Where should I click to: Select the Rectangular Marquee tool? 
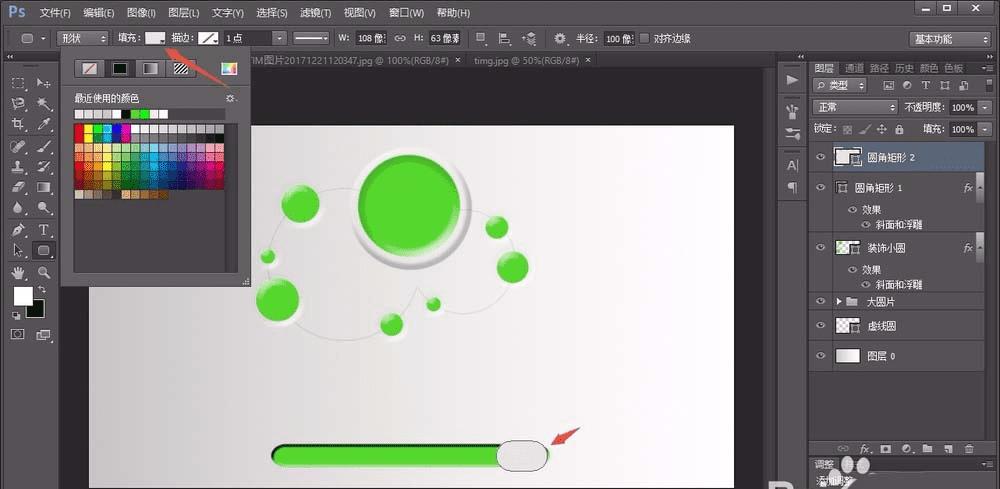pos(18,83)
